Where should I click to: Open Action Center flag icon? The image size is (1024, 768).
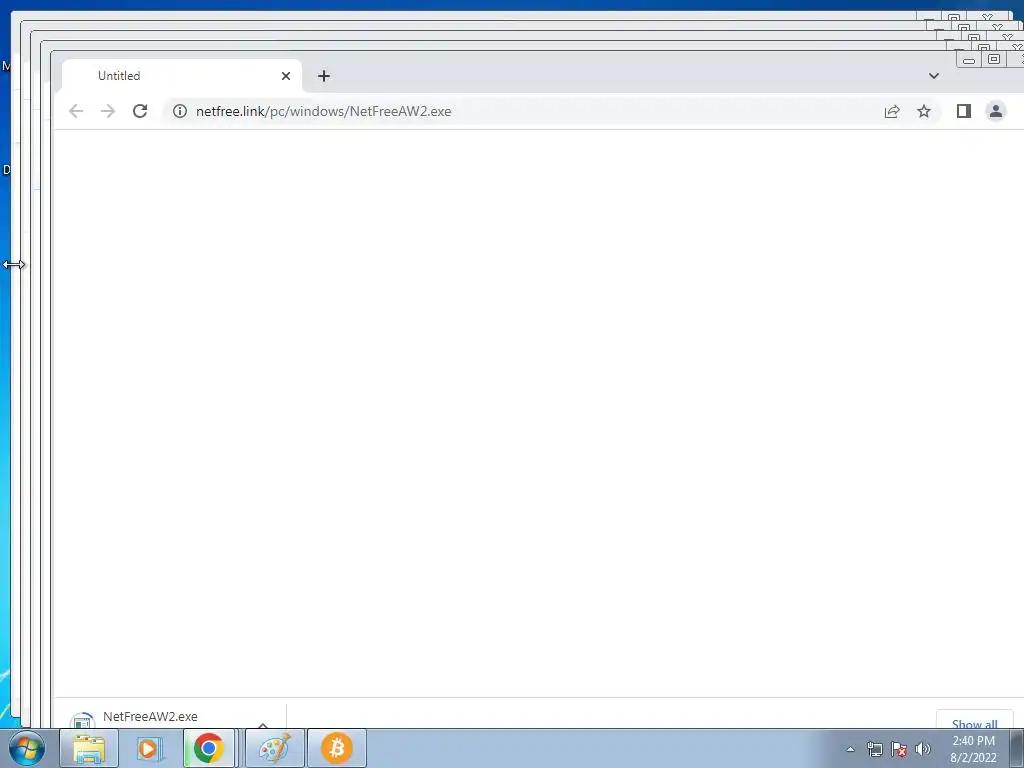point(899,749)
